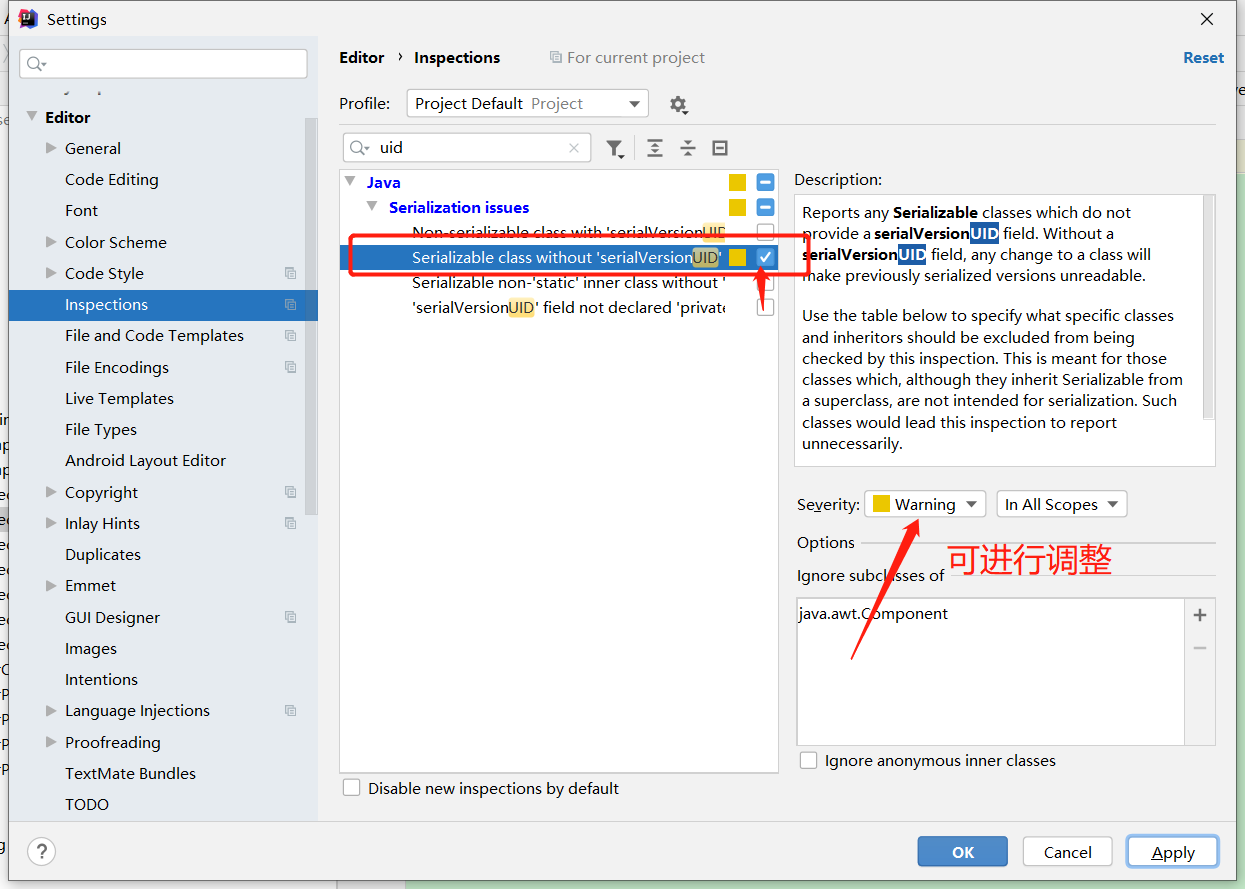This screenshot has width=1245, height=889.
Task: Click the Help question mark icon
Action: 40,851
